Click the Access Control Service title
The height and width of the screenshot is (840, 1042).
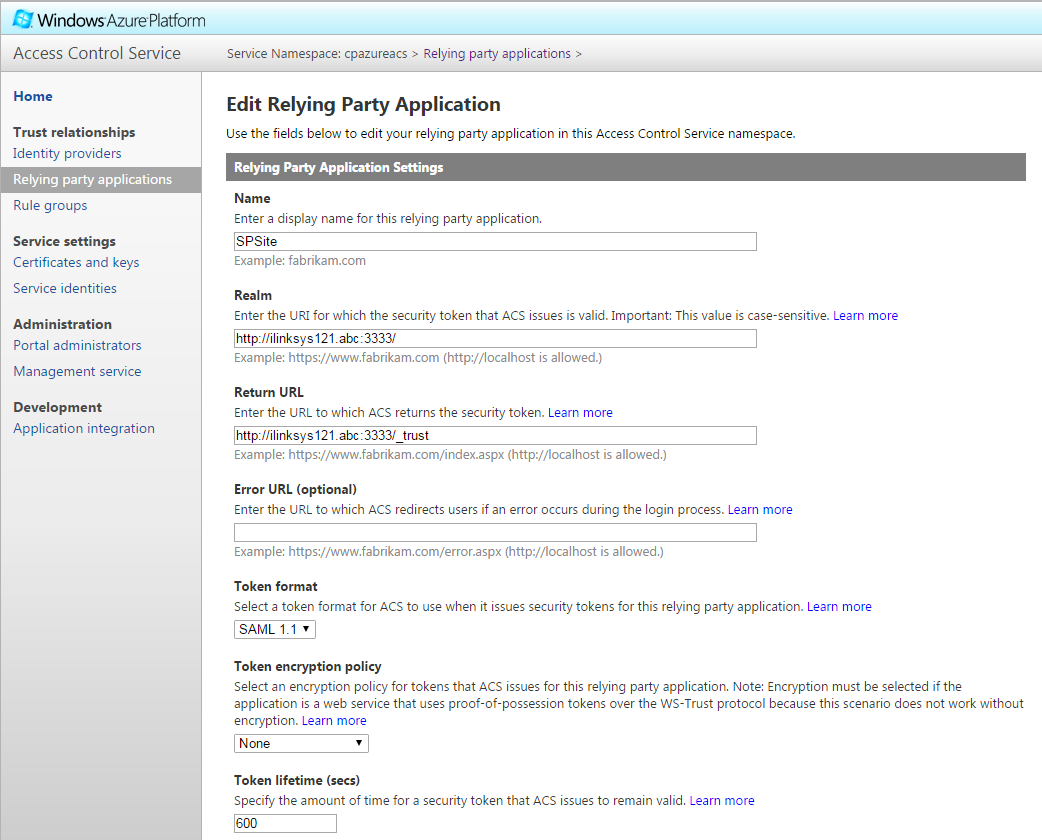coord(97,53)
